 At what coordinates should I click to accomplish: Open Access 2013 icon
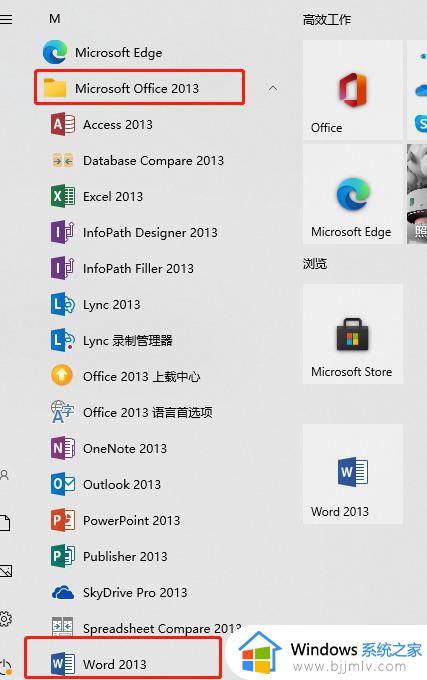[63, 124]
